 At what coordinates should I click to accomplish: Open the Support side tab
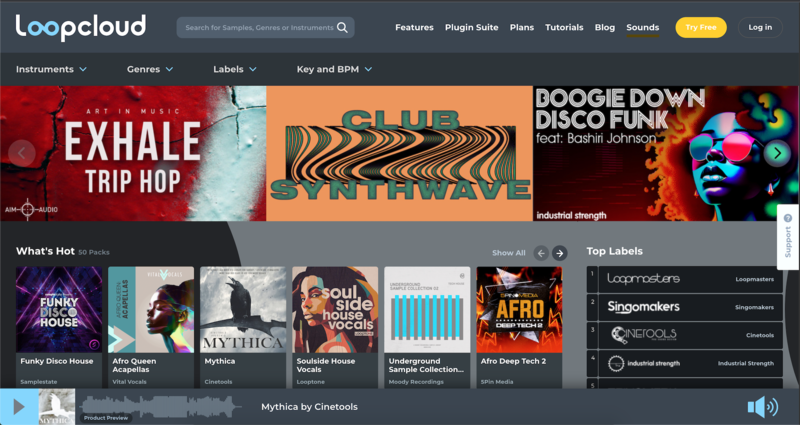[x=788, y=237]
